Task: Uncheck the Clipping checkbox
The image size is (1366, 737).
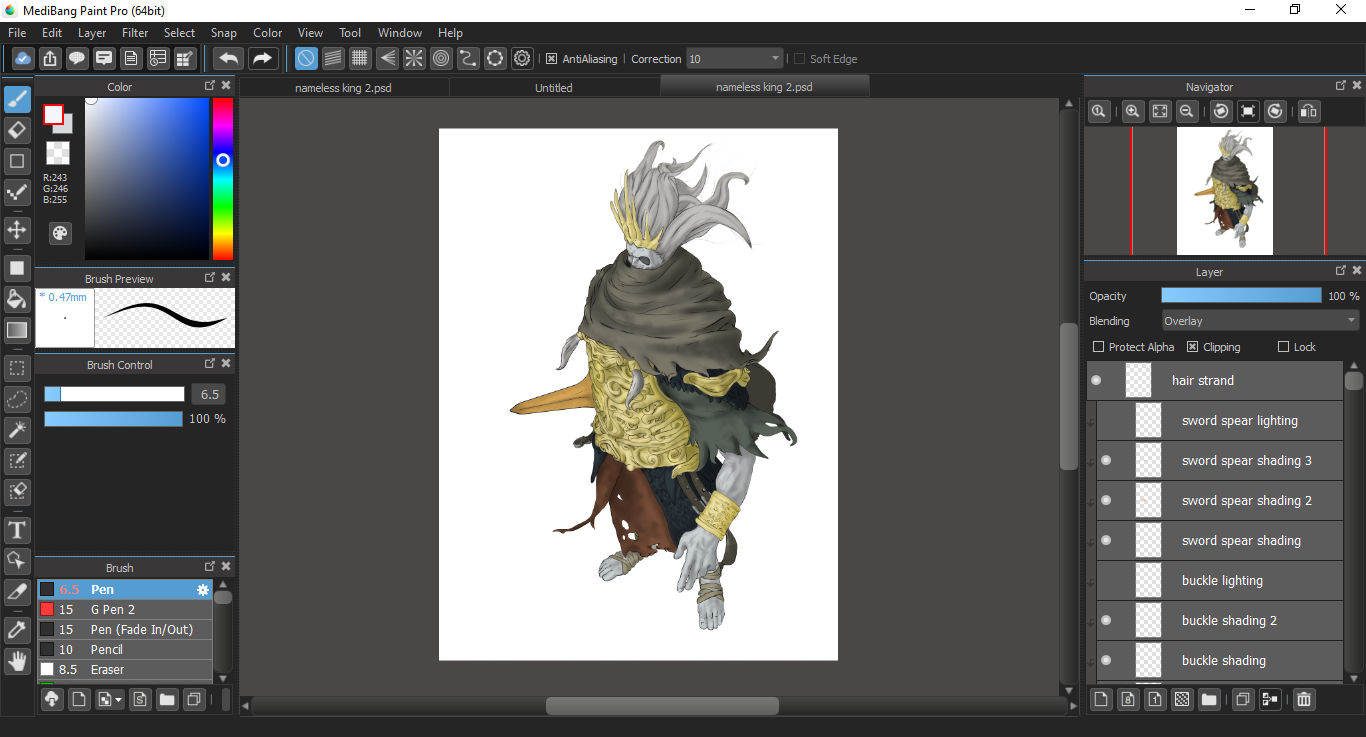Action: coord(1193,347)
